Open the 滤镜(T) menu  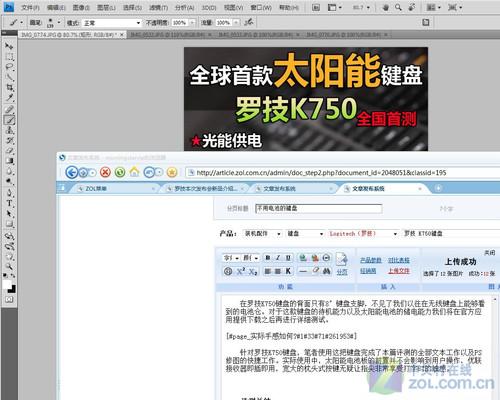pos(158,7)
